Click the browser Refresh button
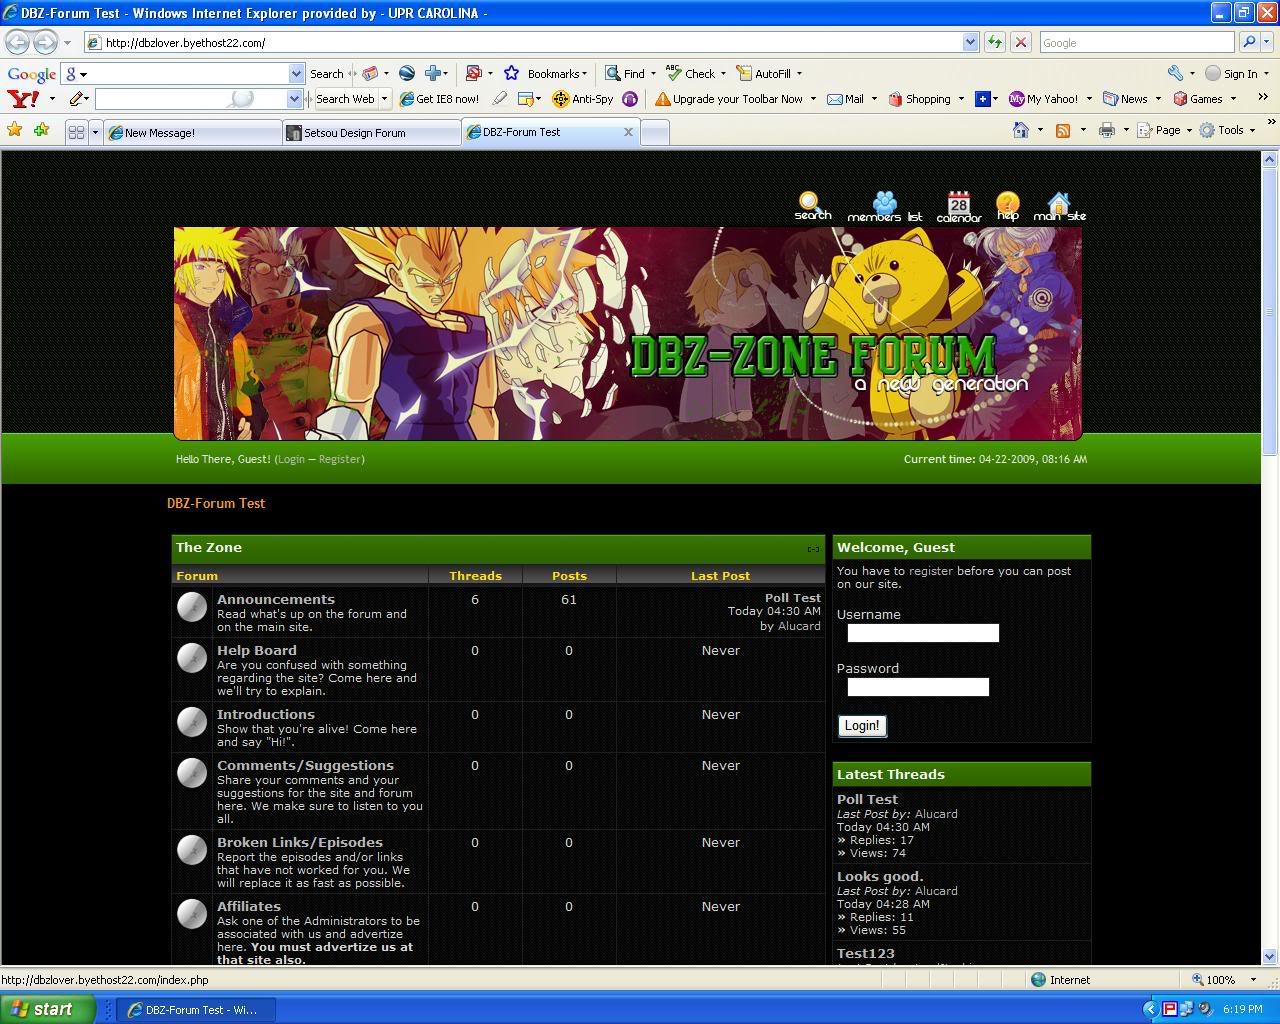The image size is (1280, 1024). point(994,42)
